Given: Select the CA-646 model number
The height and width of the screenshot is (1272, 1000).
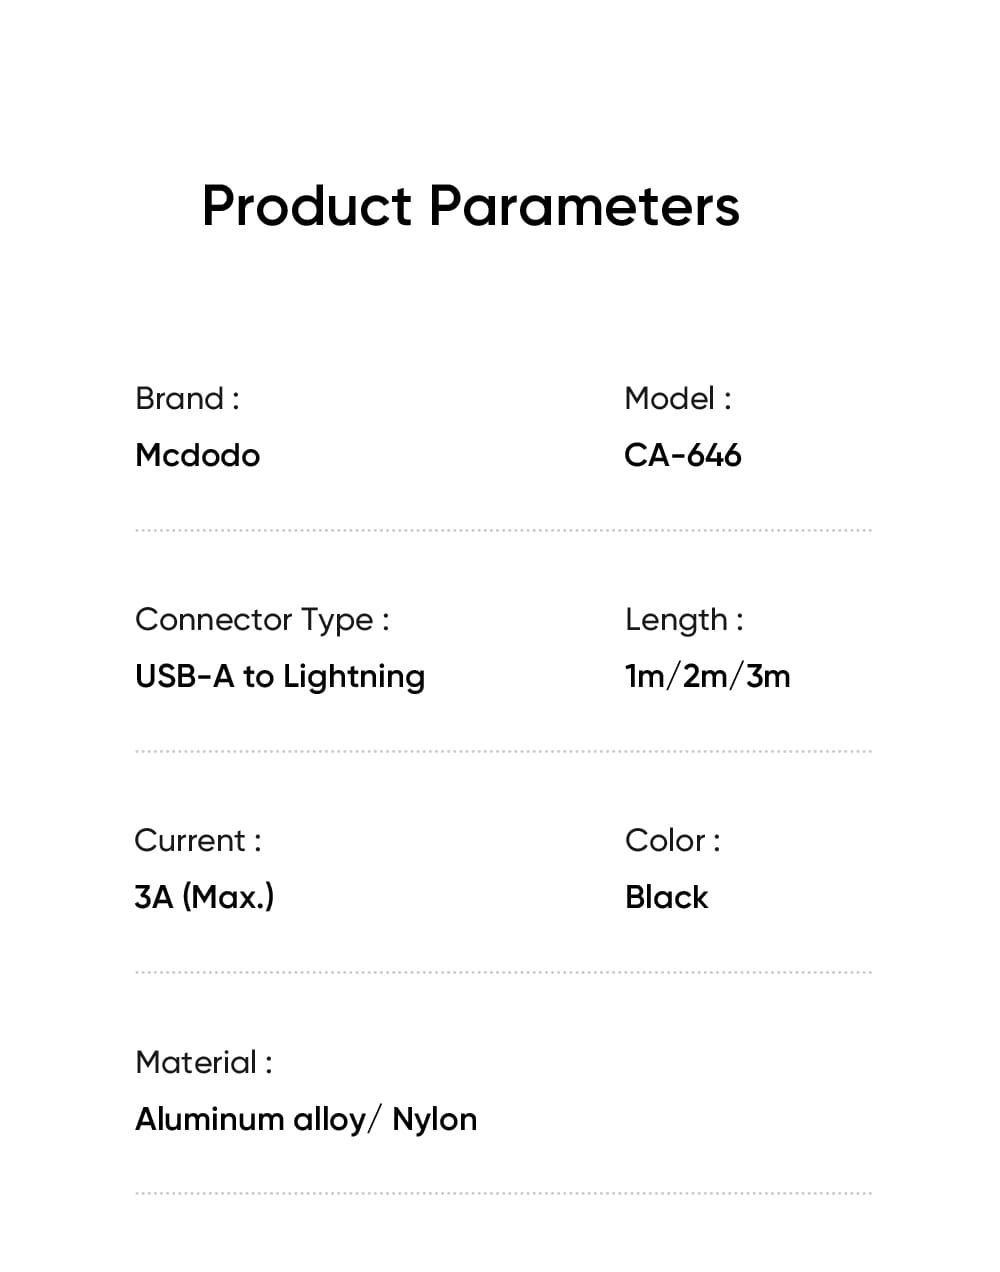Looking at the screenshot, I should [682, 456].
